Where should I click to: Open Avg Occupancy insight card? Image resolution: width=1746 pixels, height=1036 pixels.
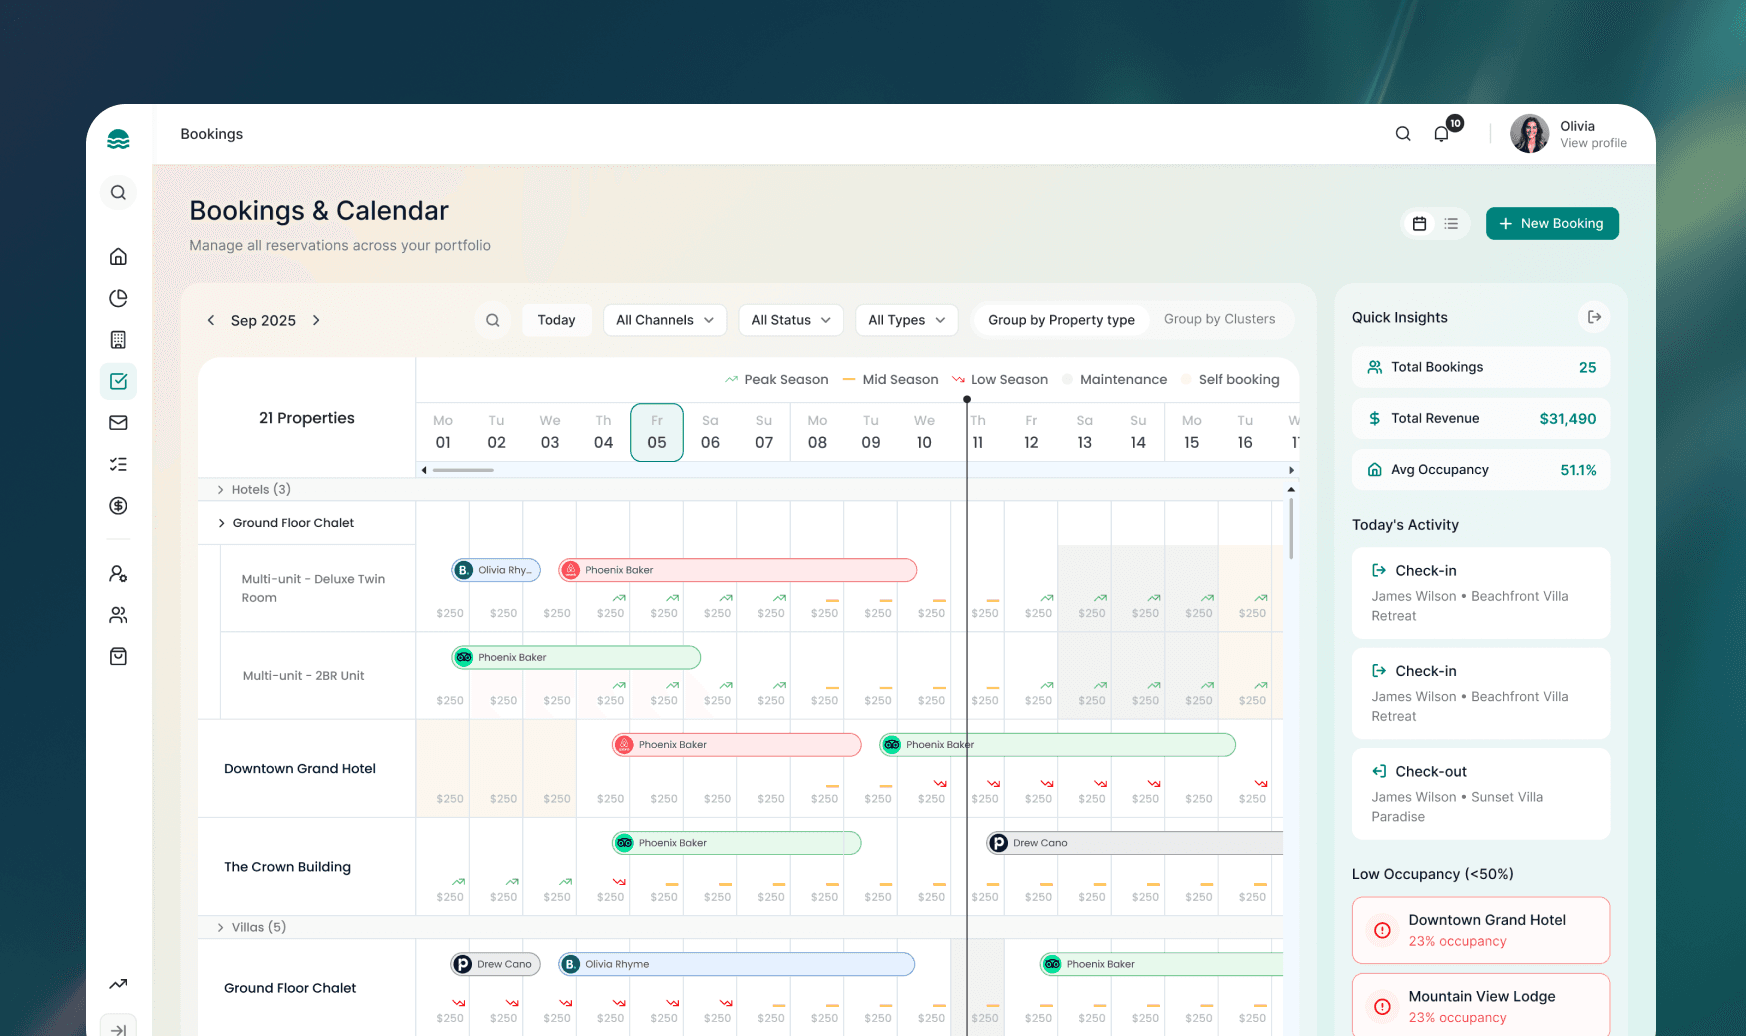1481,470
